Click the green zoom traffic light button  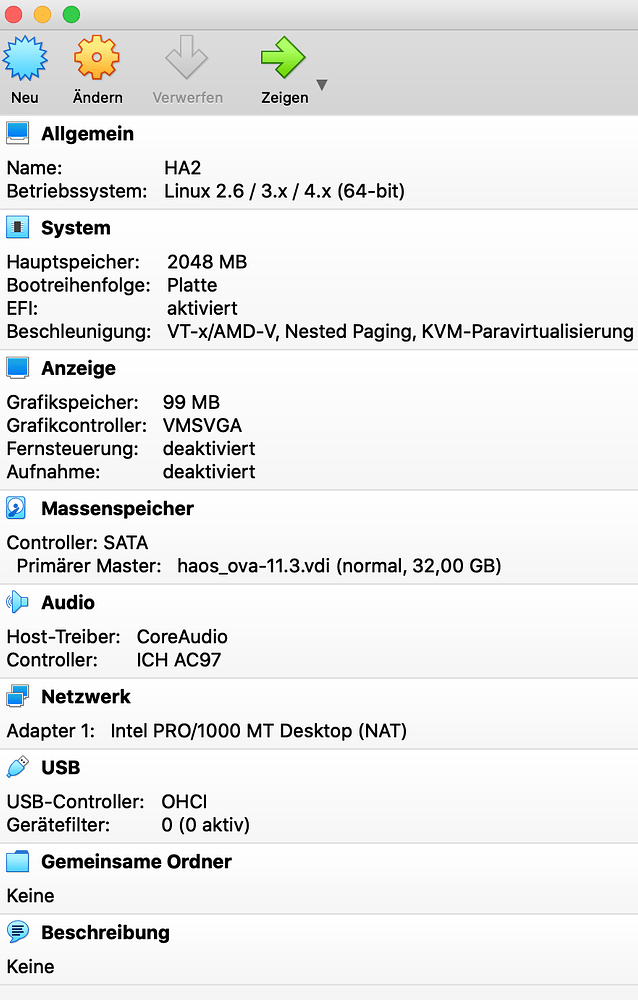70,15
